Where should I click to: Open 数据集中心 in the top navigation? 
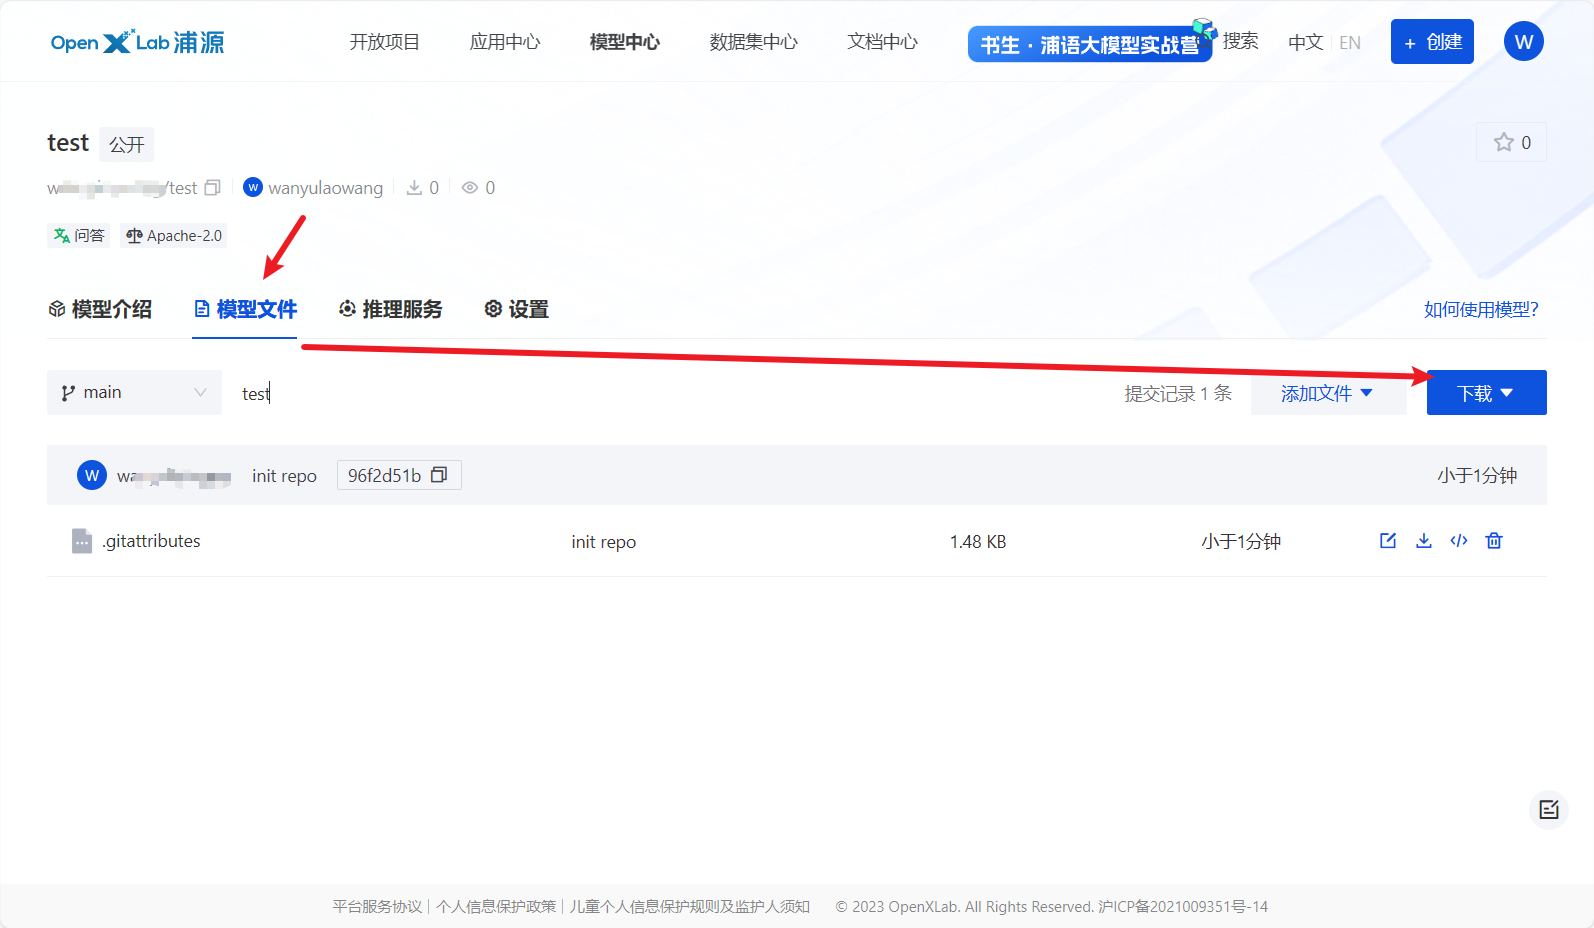pyautogui.click(x=753, y=42)
